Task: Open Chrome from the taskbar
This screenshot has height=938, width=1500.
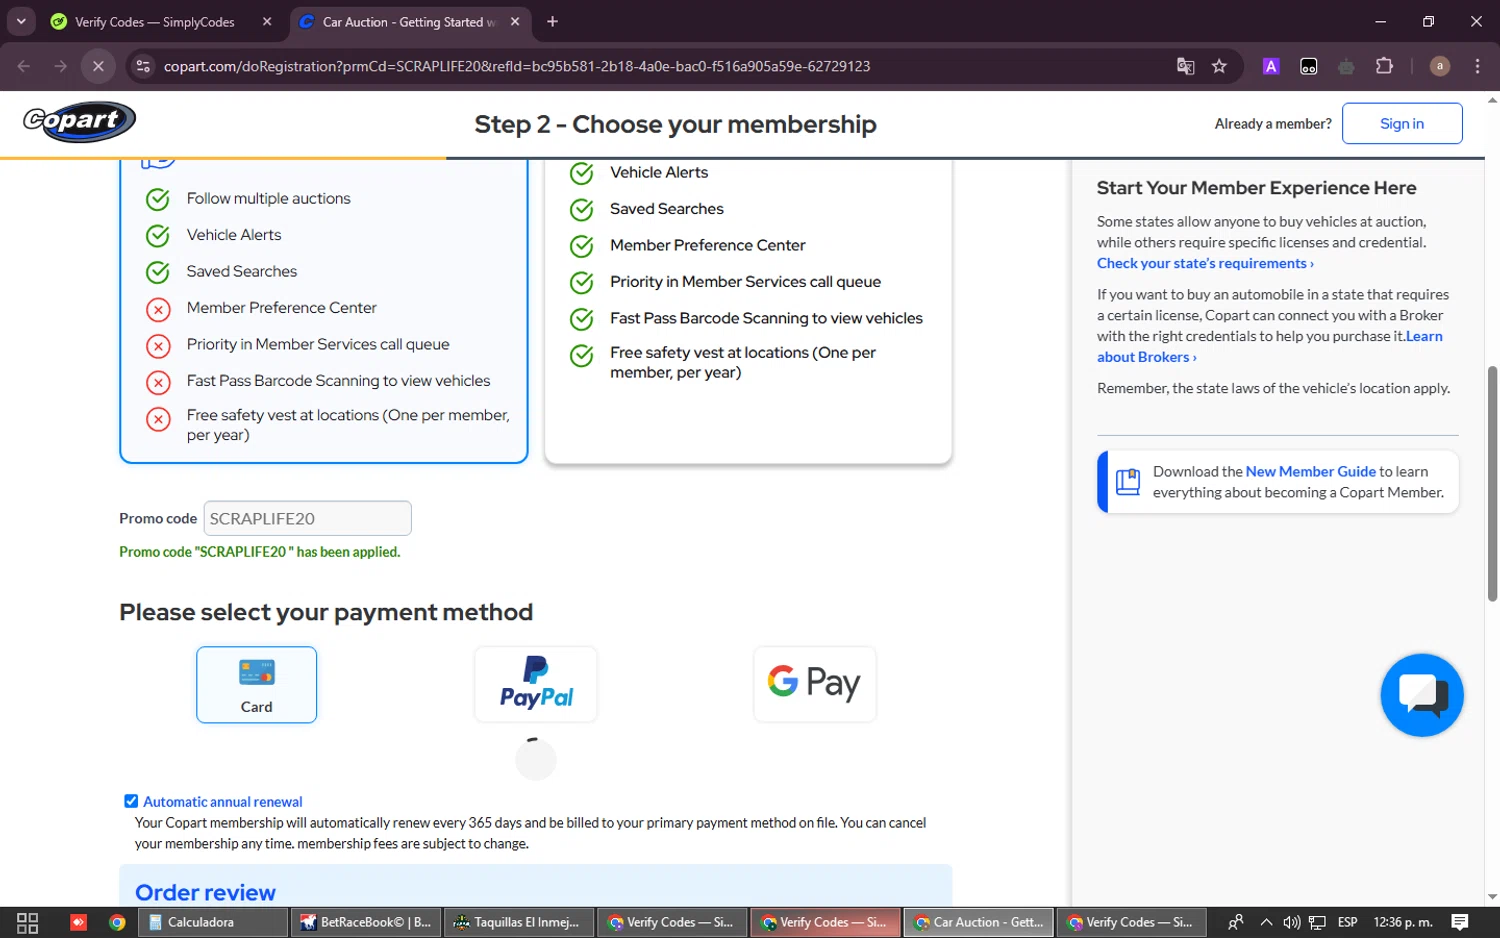Action: coord(117,922)
